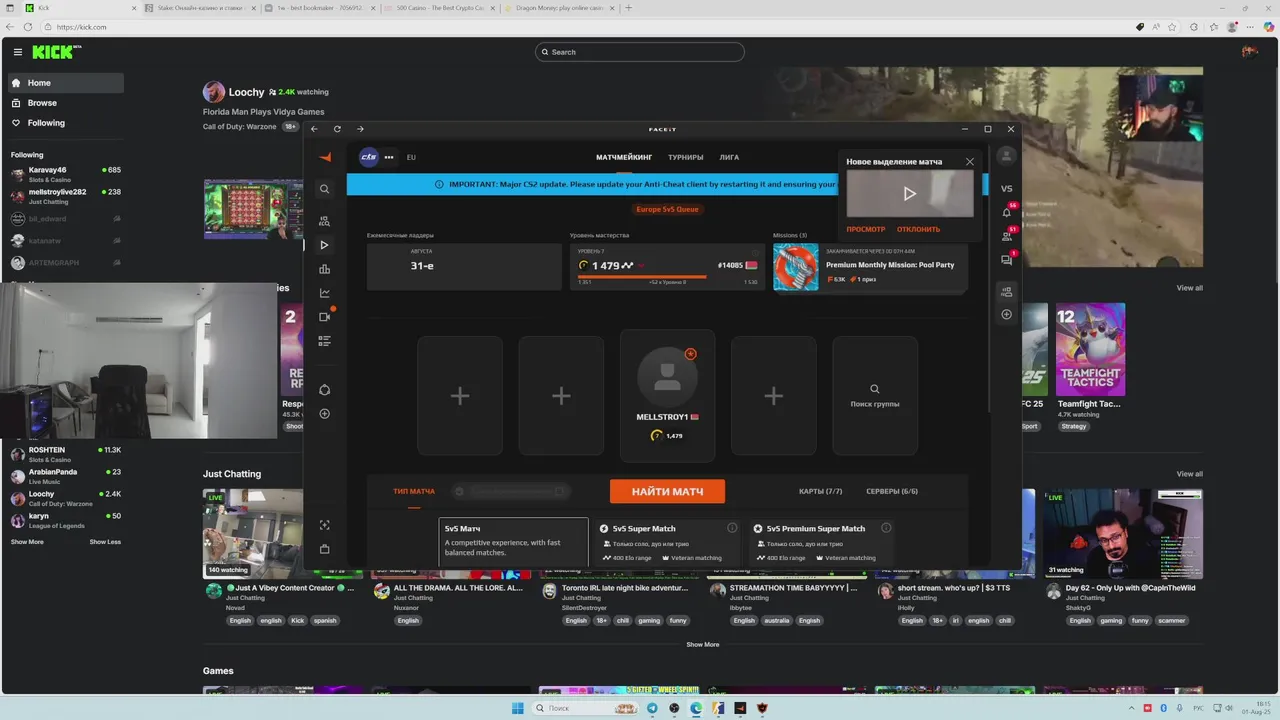Open the FACEIT sidebar shop bag icon
Viewport: 1280px width, 720px height.
point(324,549)
